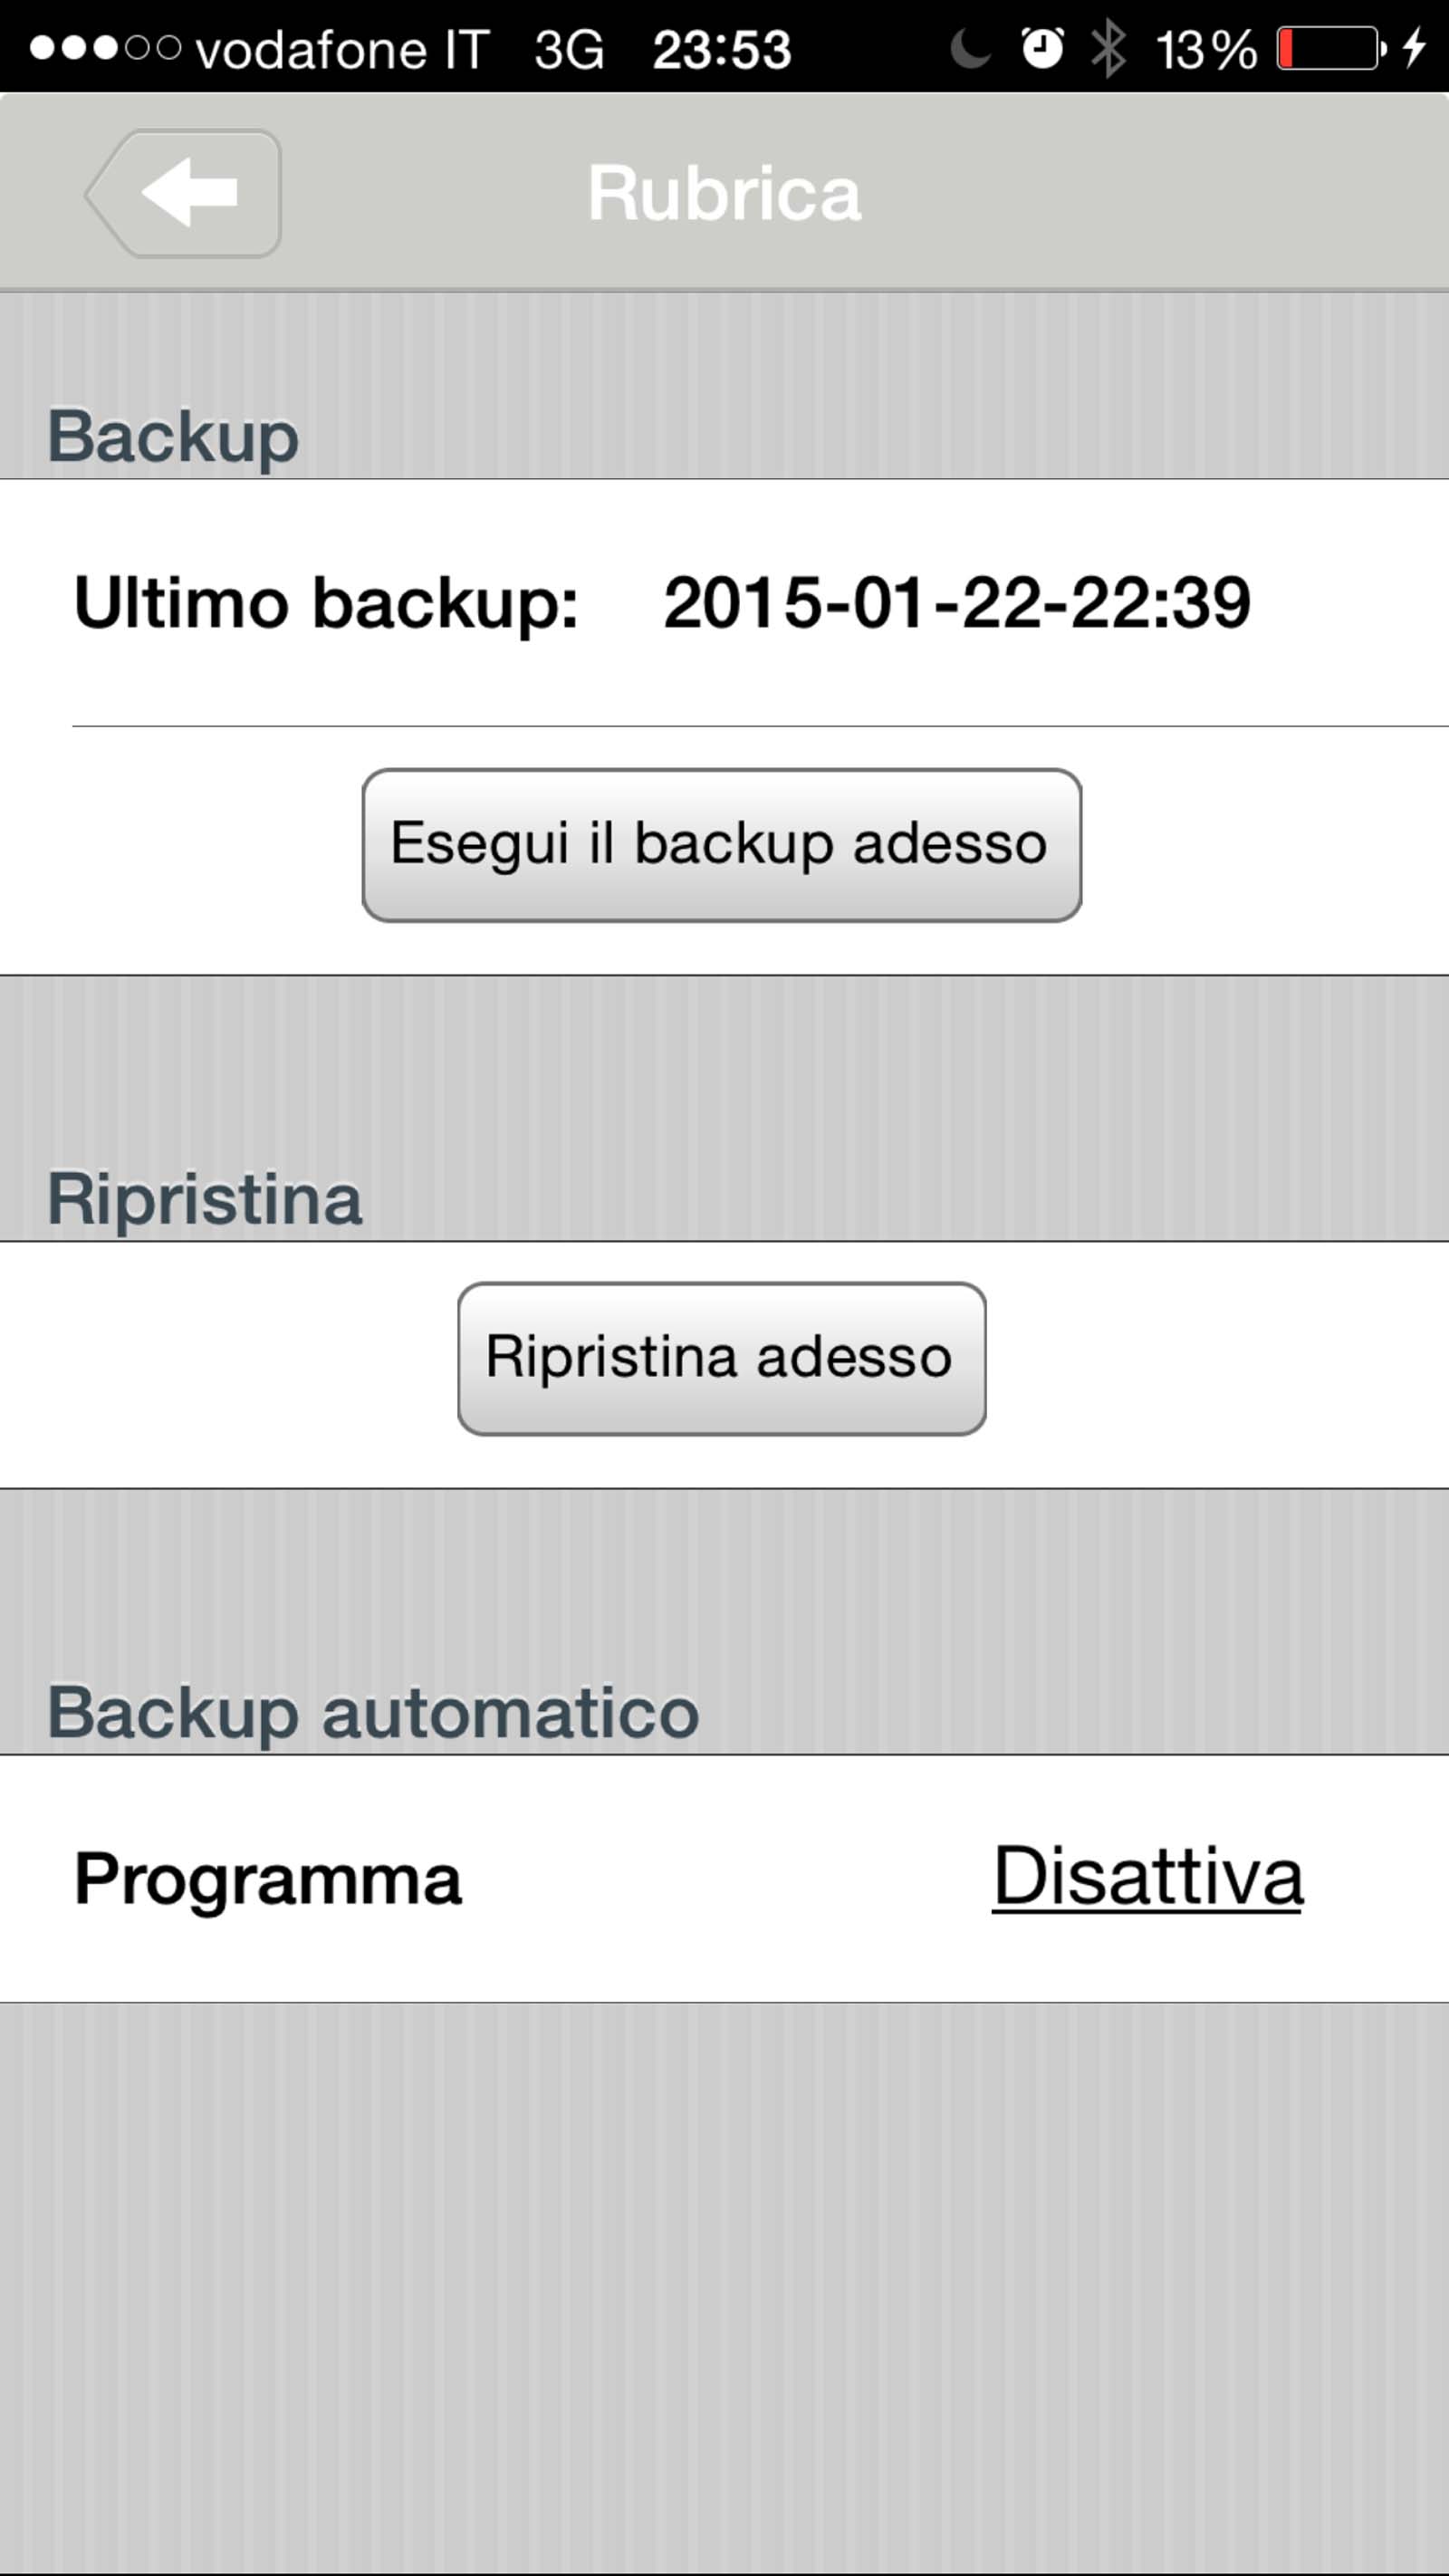1449x2576 pixels.
Task: Click the charging lightning bolt icon
Action: (x=1414, y=48)
